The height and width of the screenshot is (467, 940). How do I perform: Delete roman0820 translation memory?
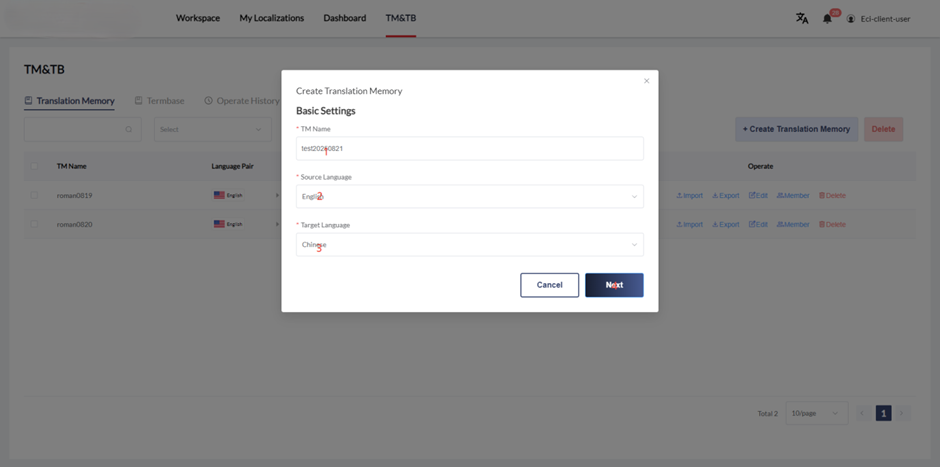point(832,224)
